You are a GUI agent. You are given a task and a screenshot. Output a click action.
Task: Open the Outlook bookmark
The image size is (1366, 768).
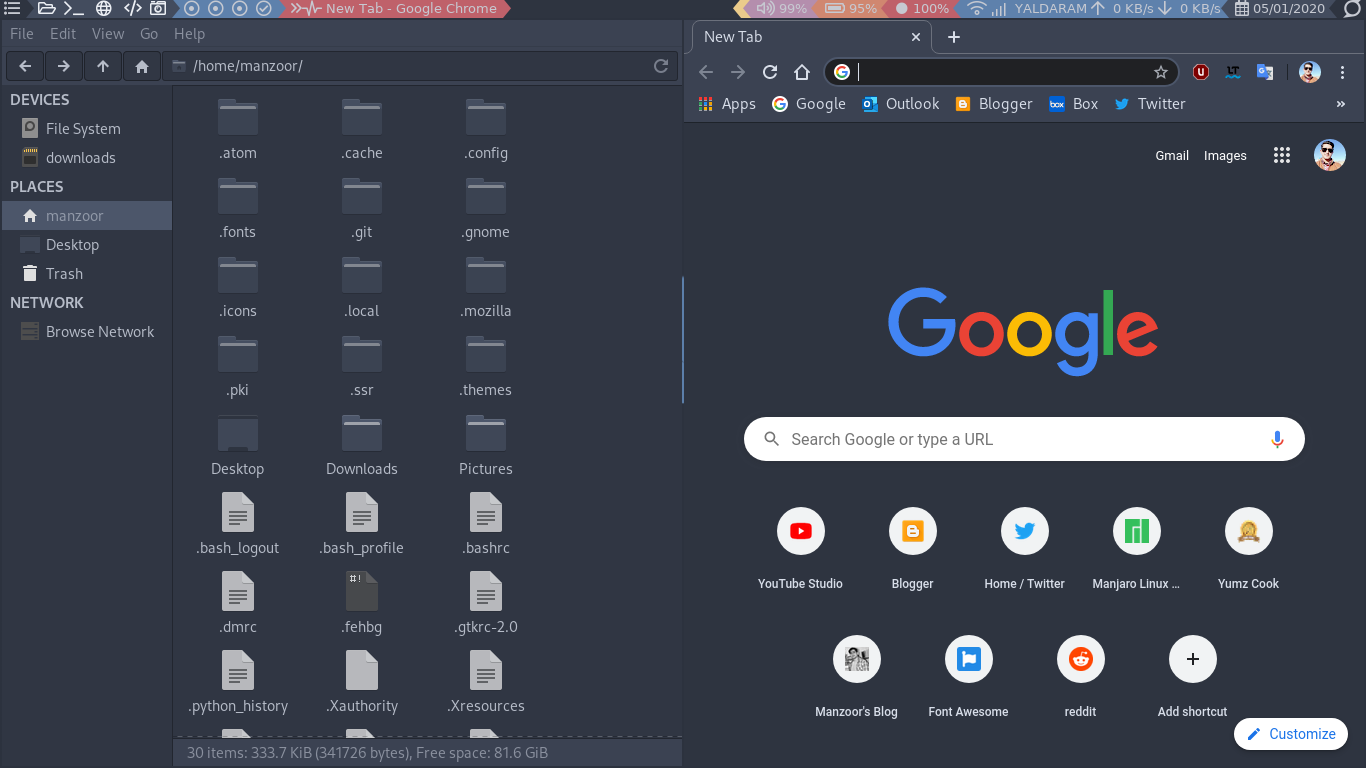click(900, 104)
